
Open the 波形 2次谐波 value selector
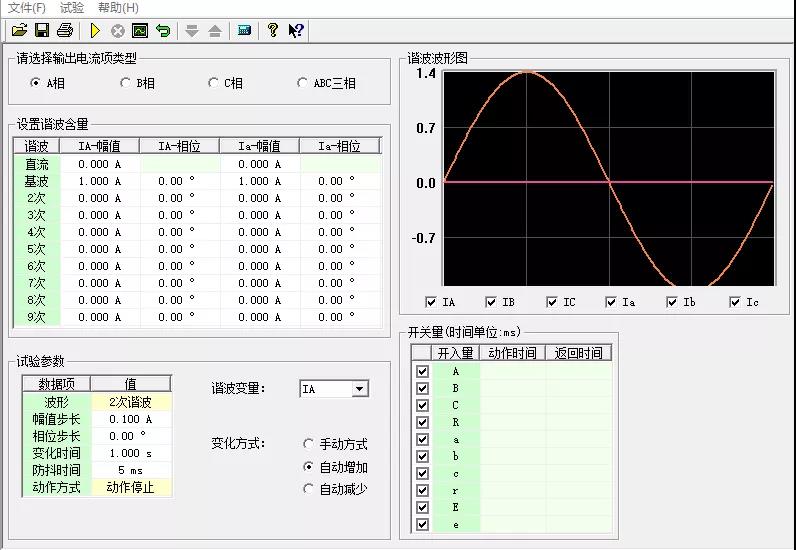coord(131,402)
